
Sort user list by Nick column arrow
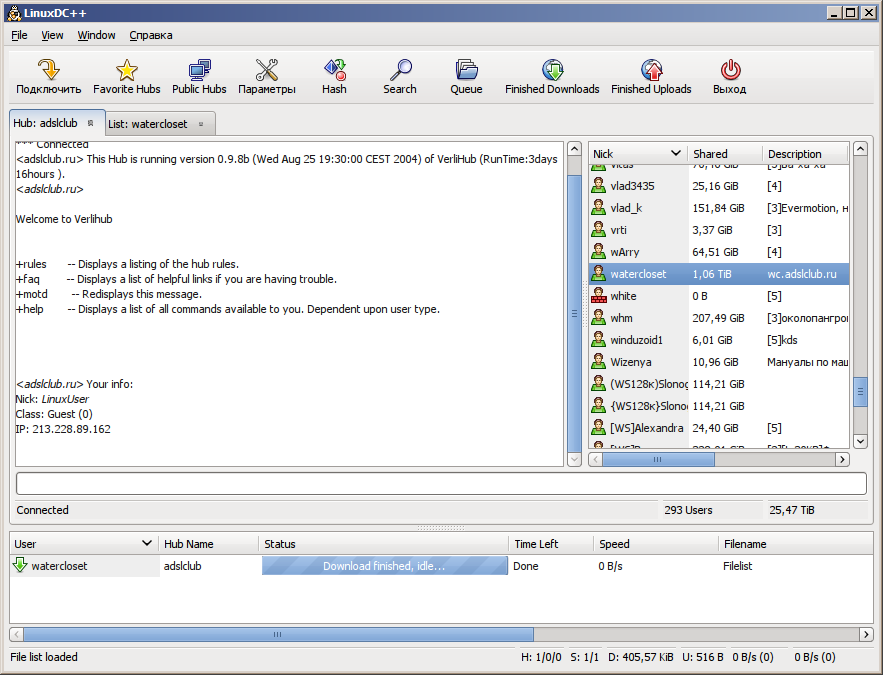point(676,154)
